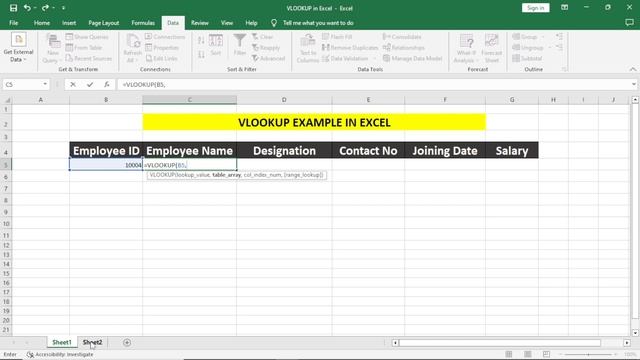
Task: Click Consolidate
Action: click(x=402, y=37)
